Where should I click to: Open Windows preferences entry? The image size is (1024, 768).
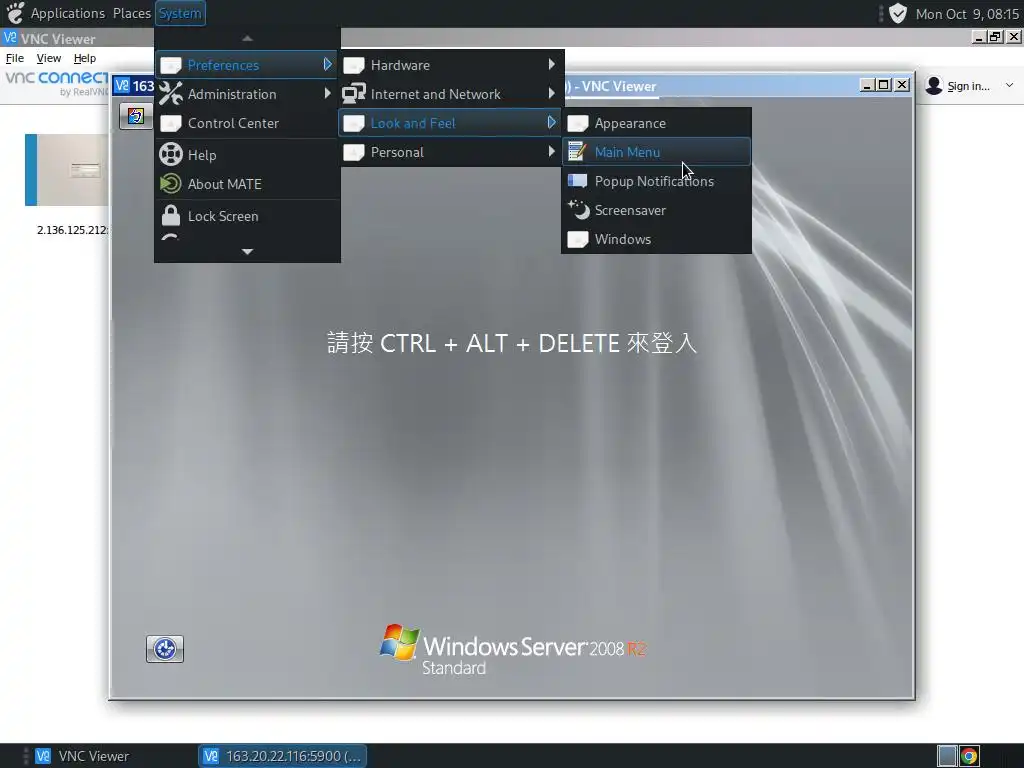656,239
